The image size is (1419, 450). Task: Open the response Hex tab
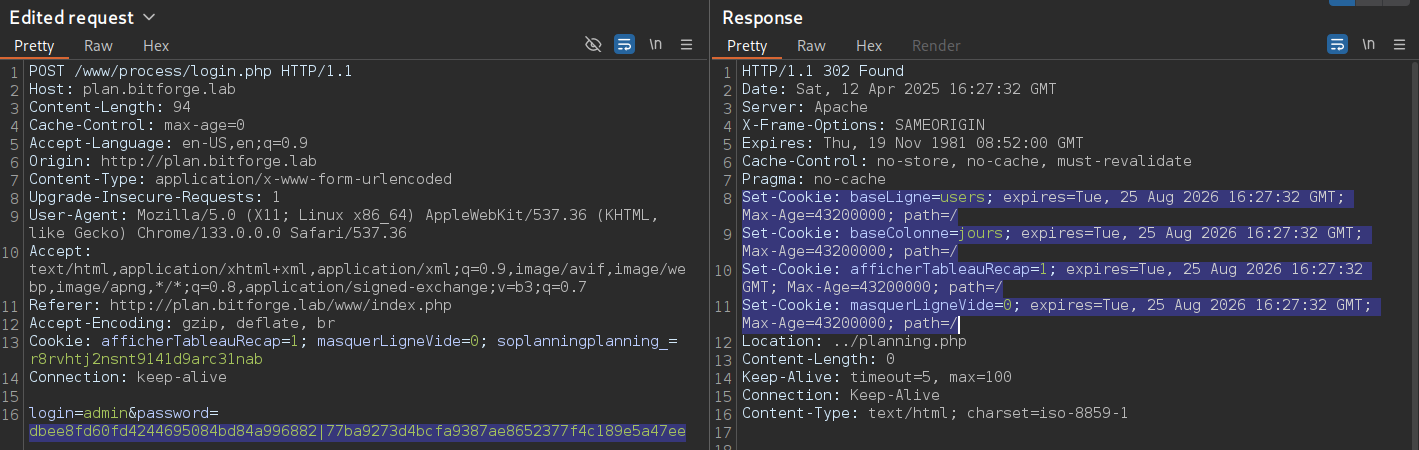[869, 46]
